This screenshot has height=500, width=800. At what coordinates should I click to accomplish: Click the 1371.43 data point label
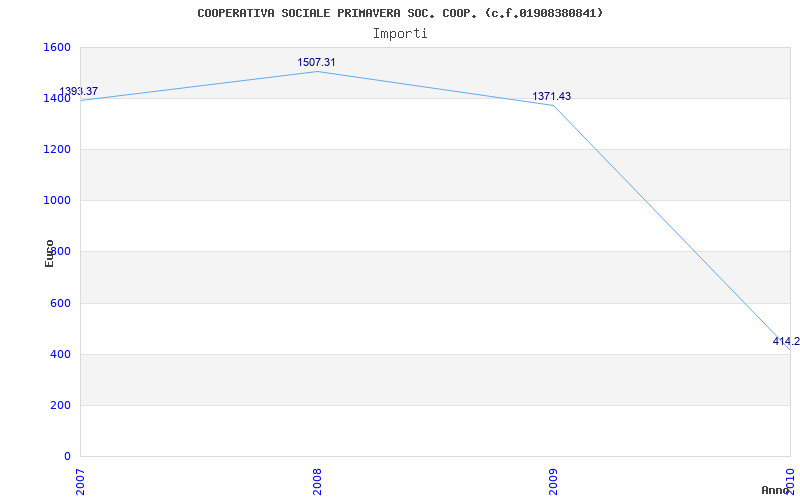coord(551,96)
